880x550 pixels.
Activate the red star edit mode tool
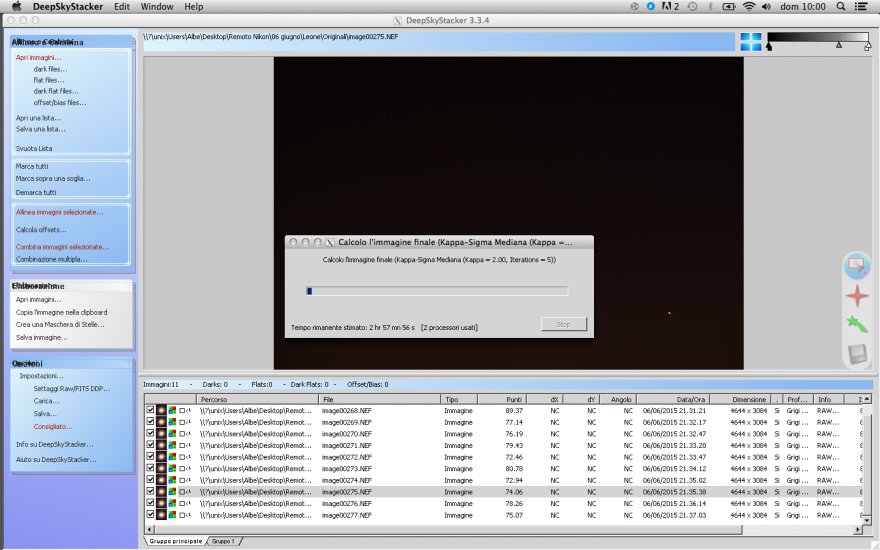[856, 295]
